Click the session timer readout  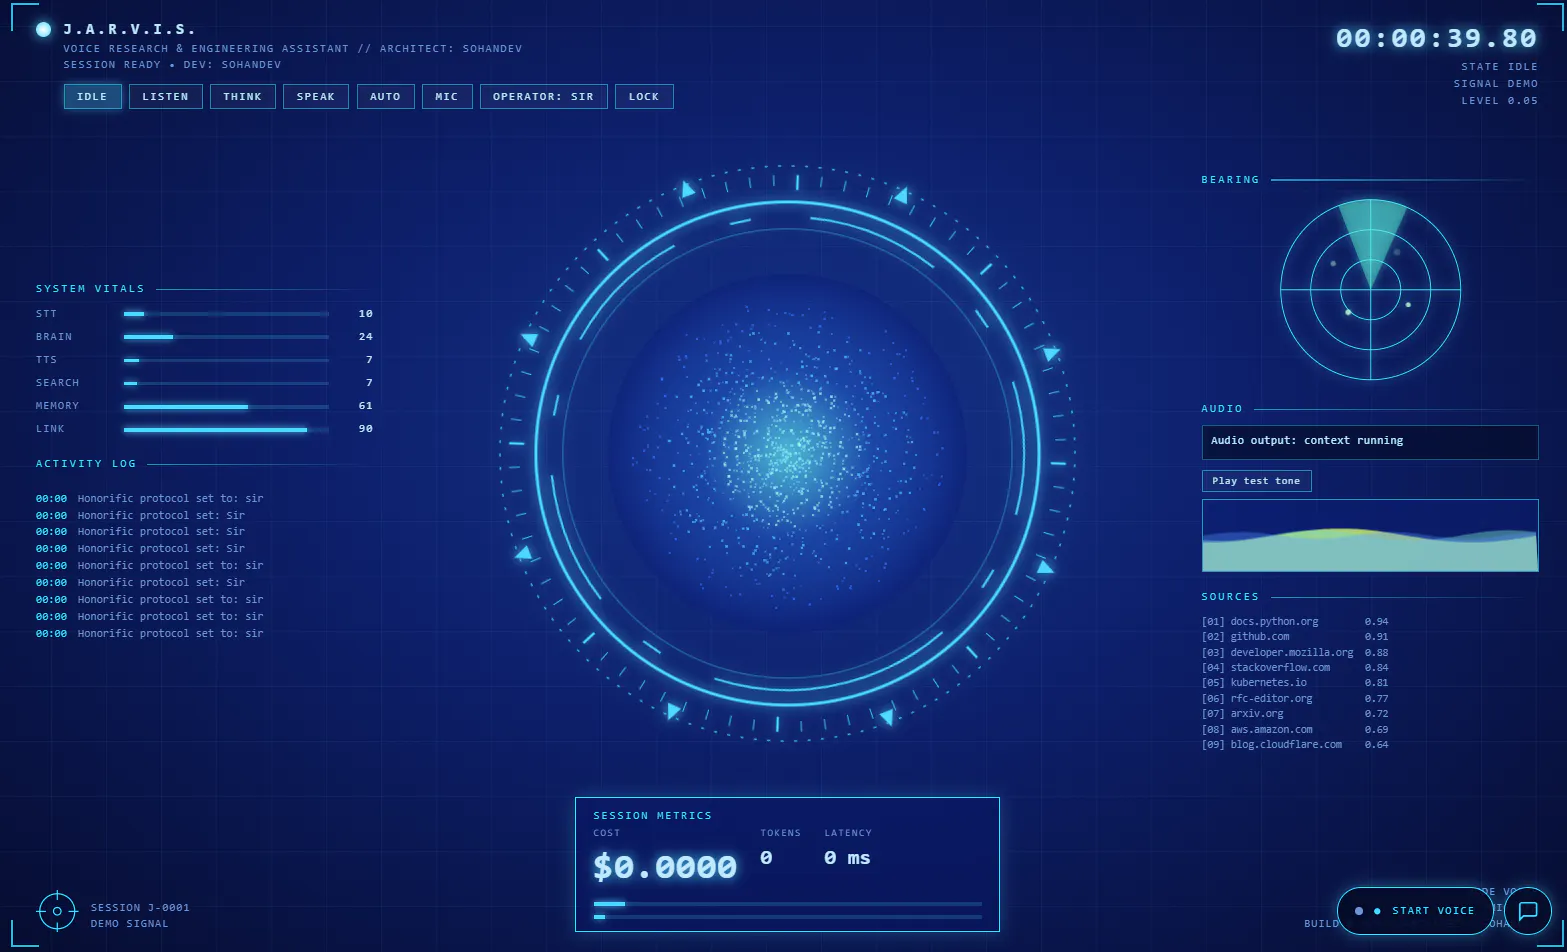pyautogui.click(x=1437, y=38)
